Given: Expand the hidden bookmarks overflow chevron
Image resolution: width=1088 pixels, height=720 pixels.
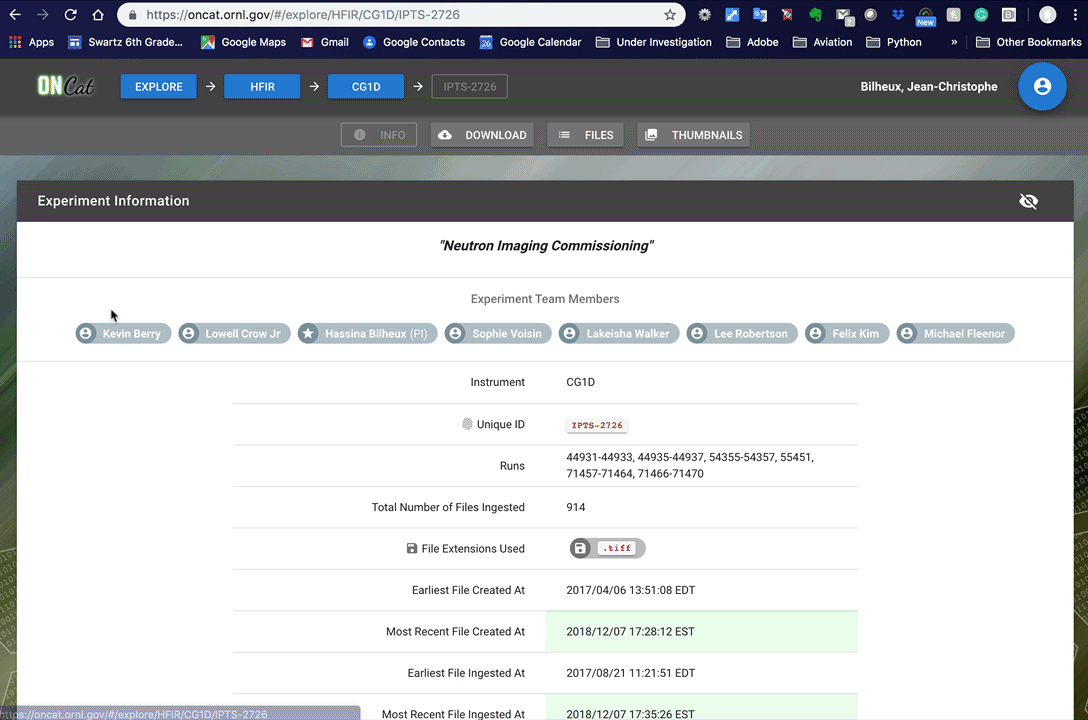Looking at the screenshot, I should click(954, 42).
